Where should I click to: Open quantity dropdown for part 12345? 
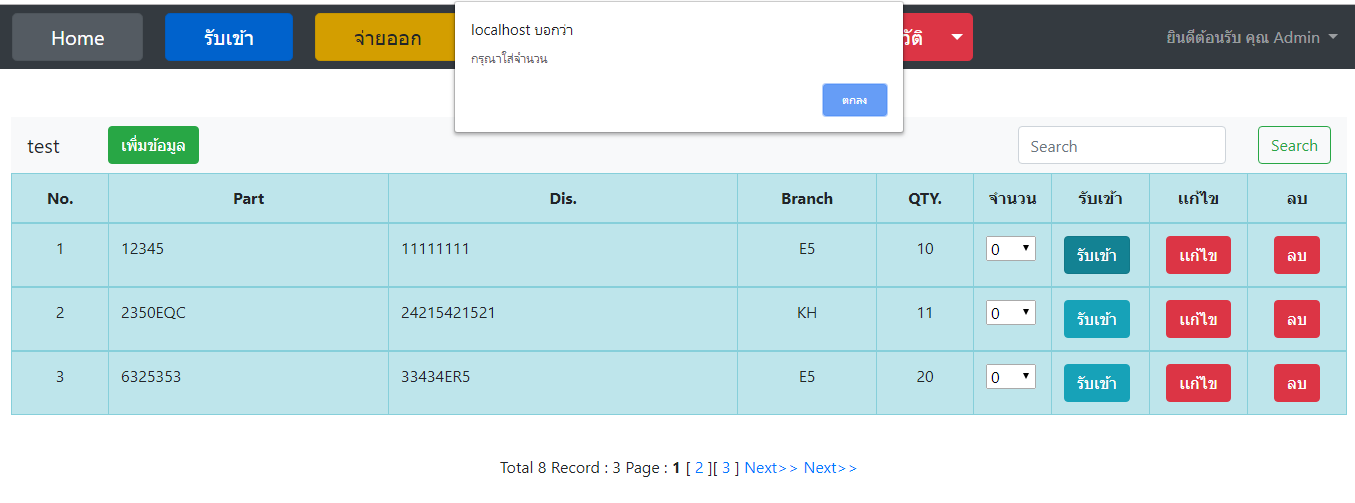point(1010,250)
